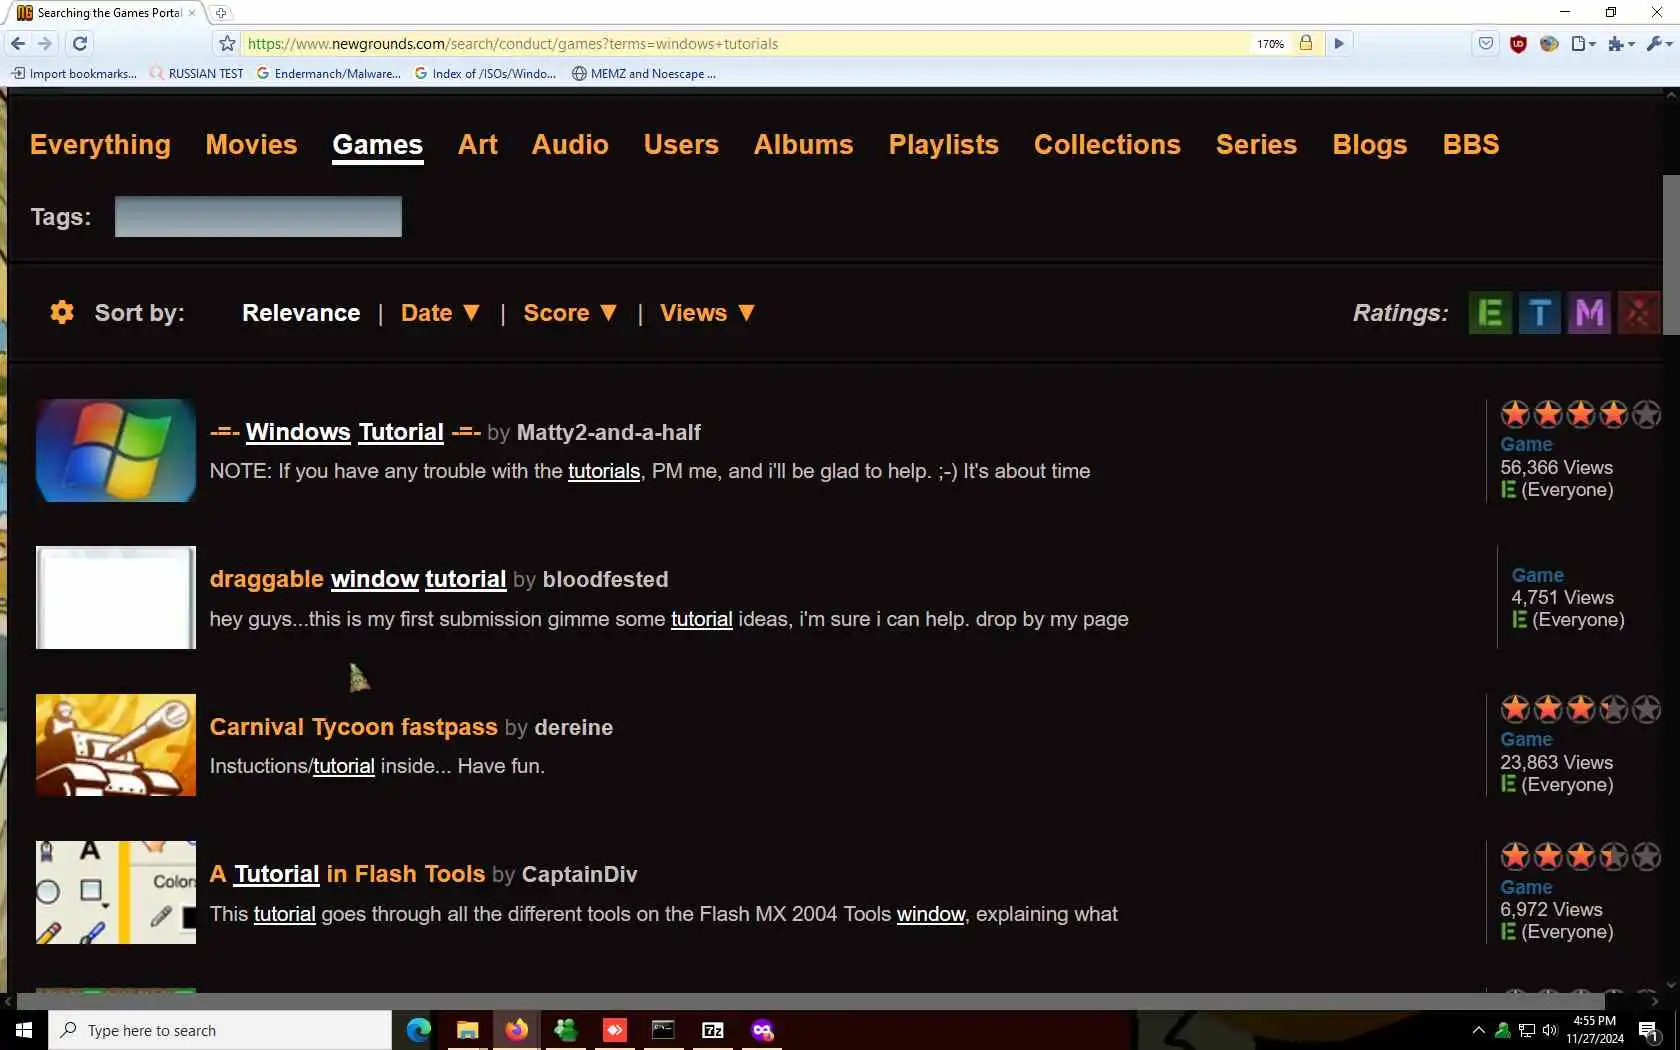Click the draggable window tutorial blank thumbnail
Screen dimensions: 1680x1050
point(116,597)
